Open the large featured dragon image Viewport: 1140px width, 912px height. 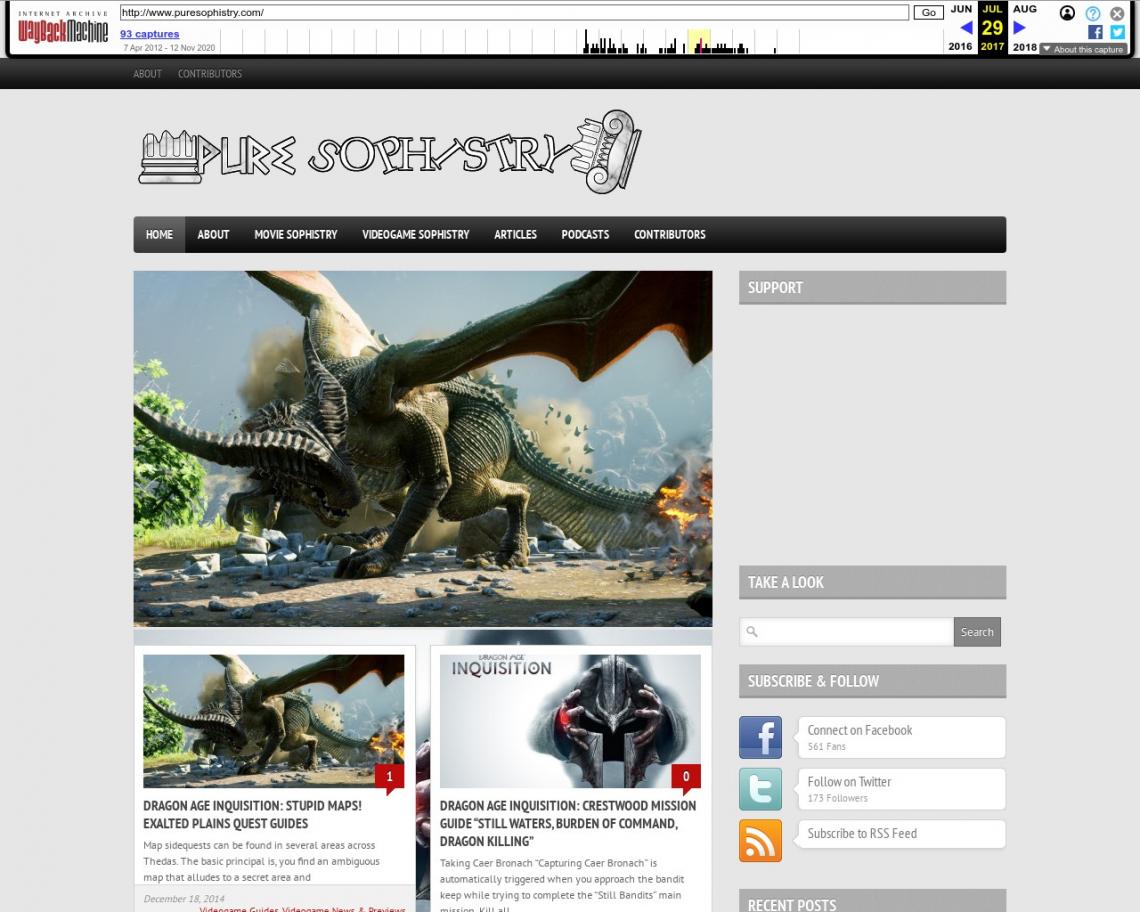(x=423, y=449)
